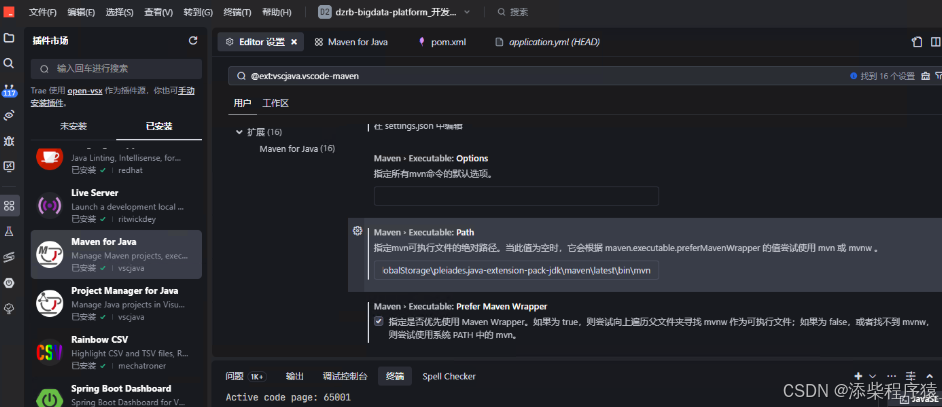Click the redhat publisher label
This screenshot has height=407, width=942.
click(x=130, y=170)
